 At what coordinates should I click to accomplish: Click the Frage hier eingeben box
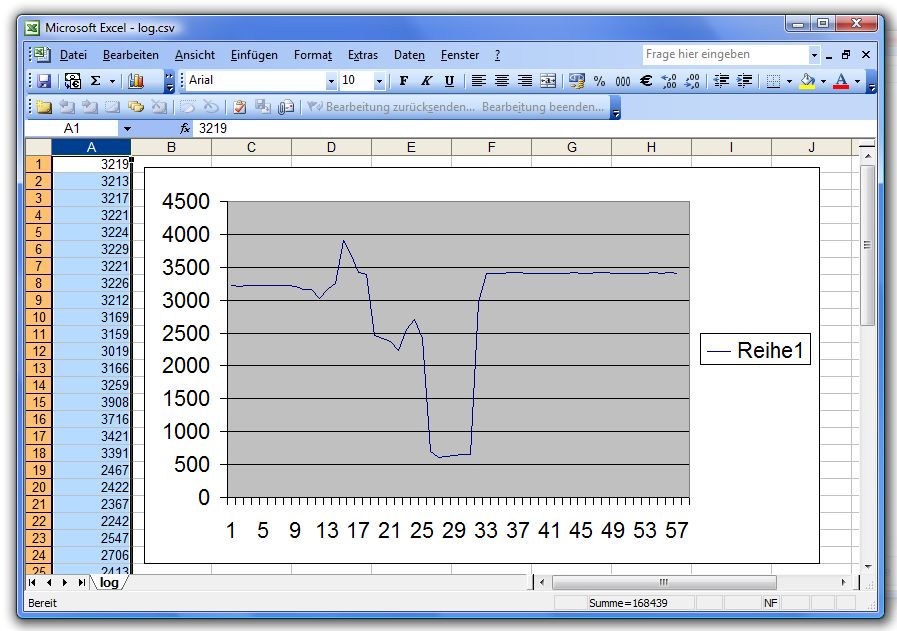coord(725,55)
